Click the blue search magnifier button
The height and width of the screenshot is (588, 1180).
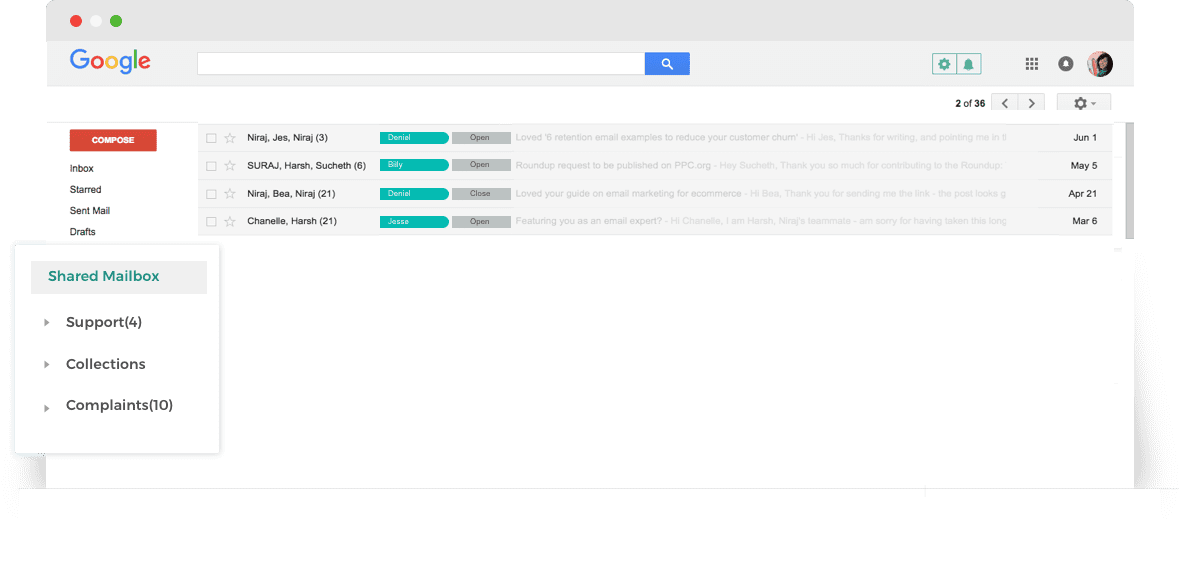point(667,64)
